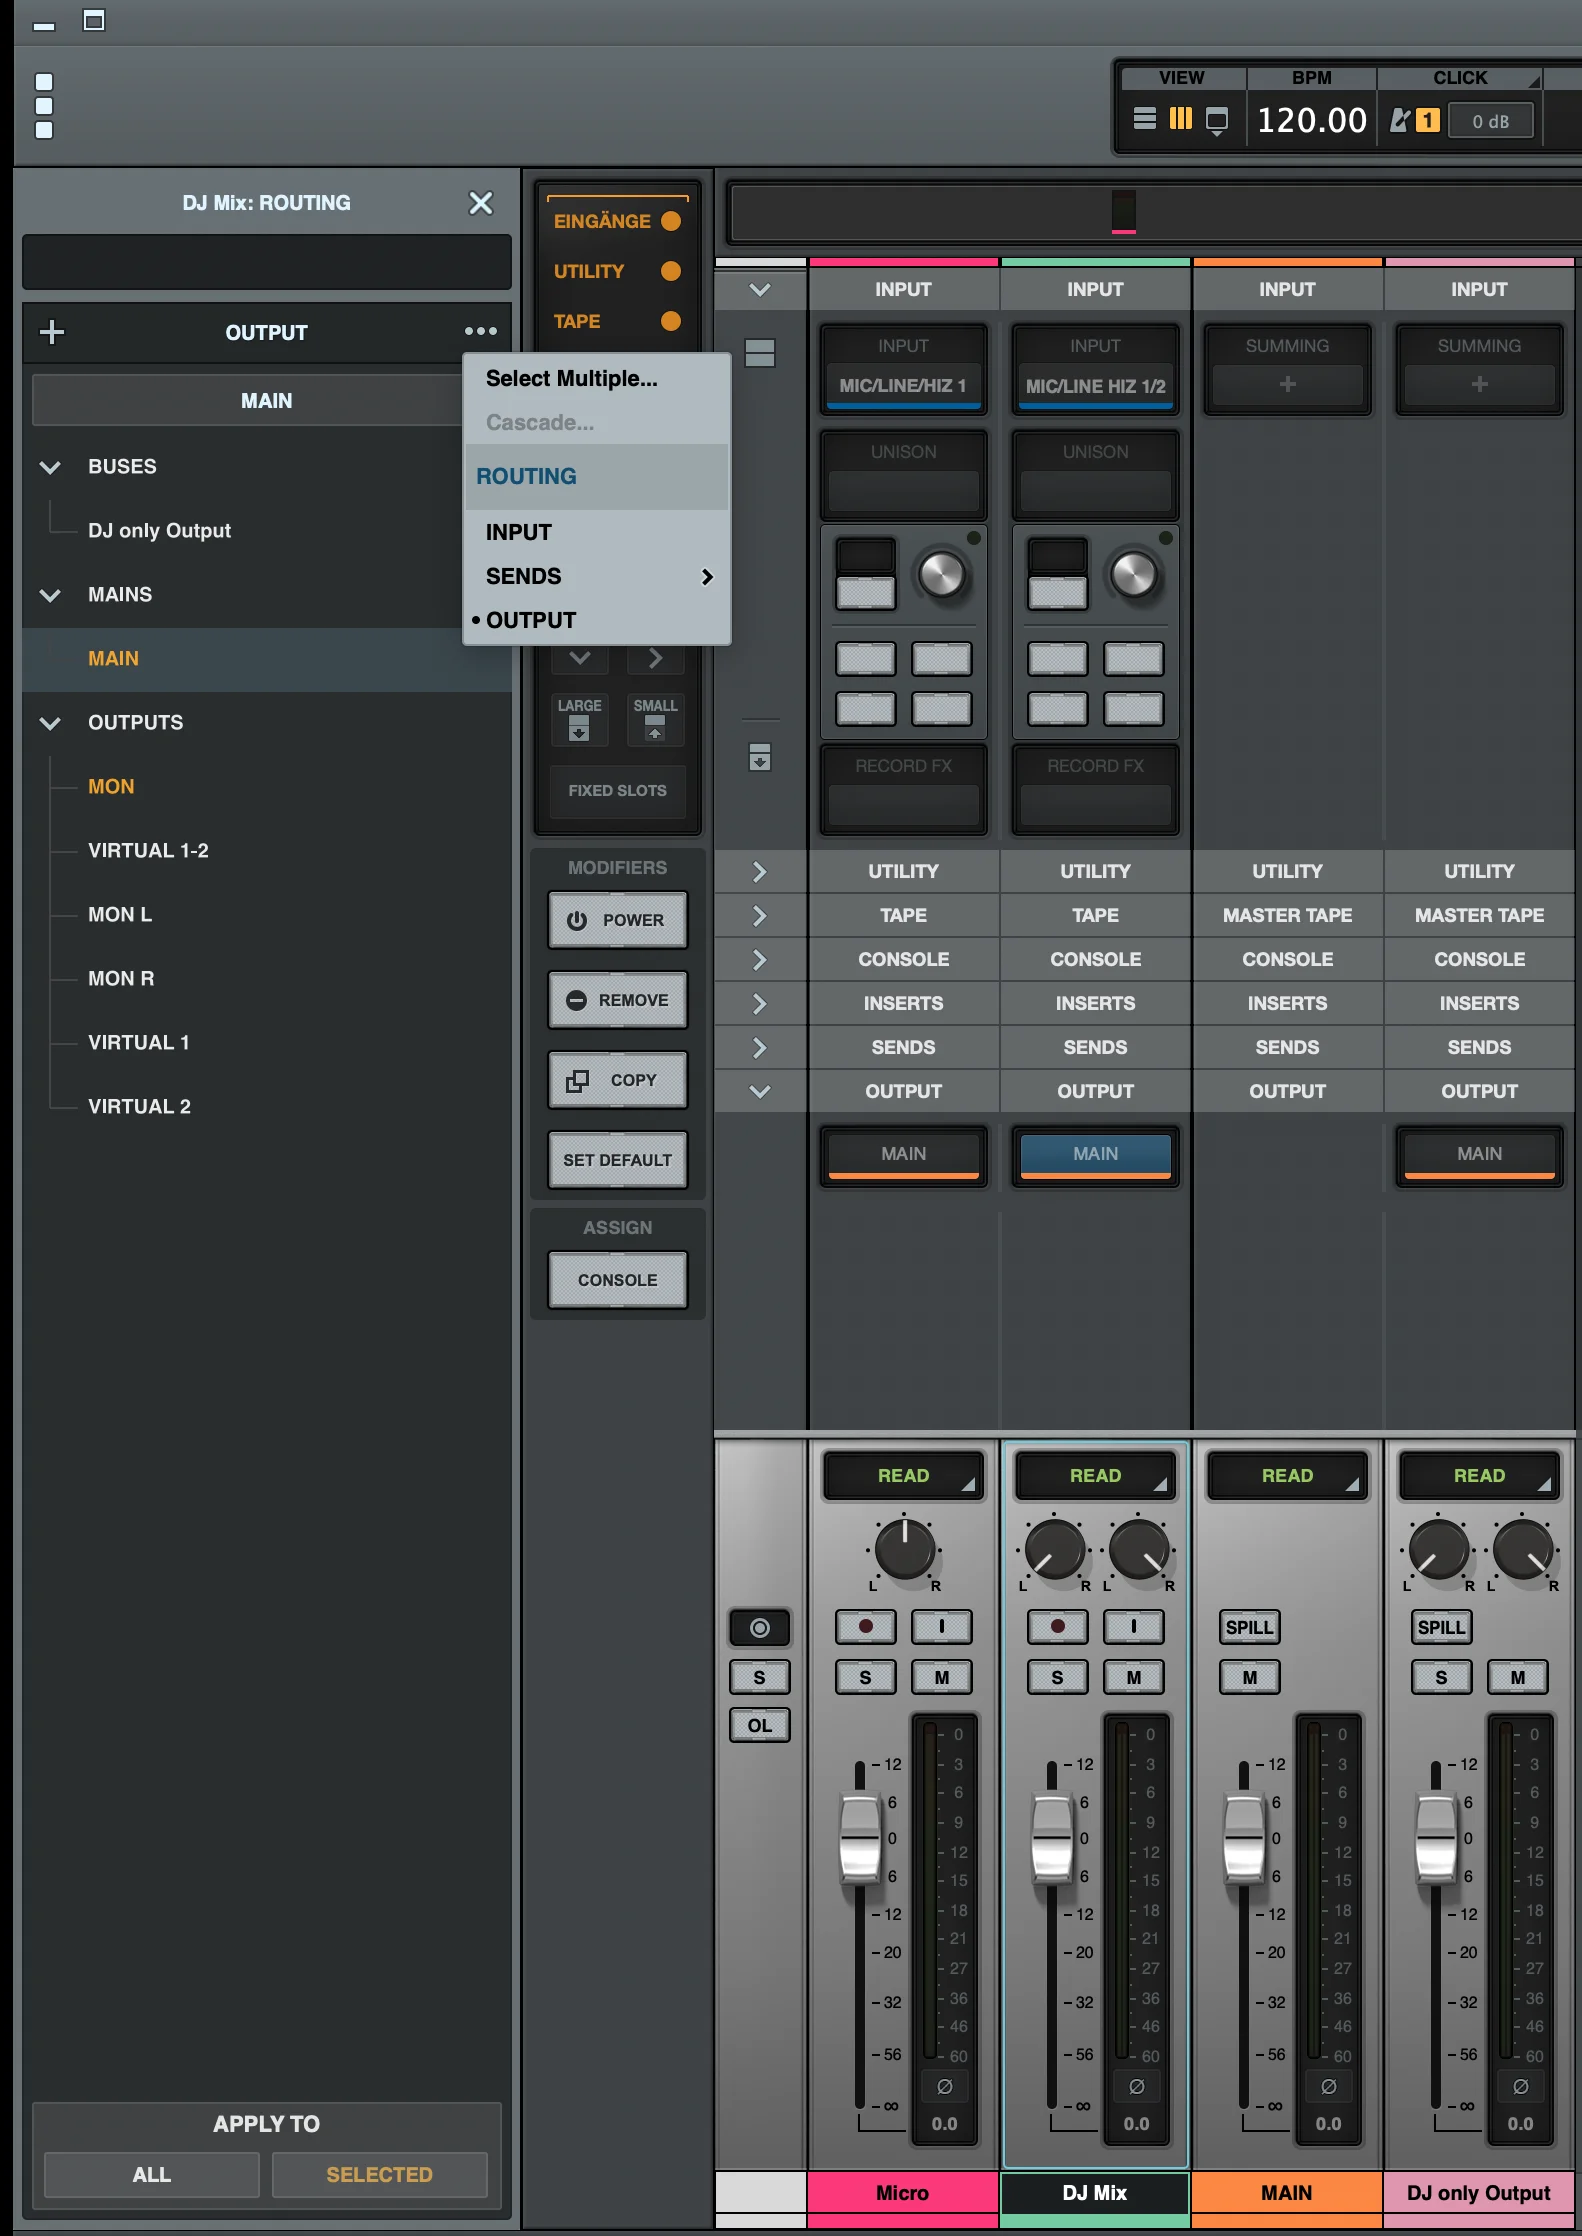Click the phase invert icon on MAIN channel
Screen dimensions: 1582x2236
(1329, 2087)
